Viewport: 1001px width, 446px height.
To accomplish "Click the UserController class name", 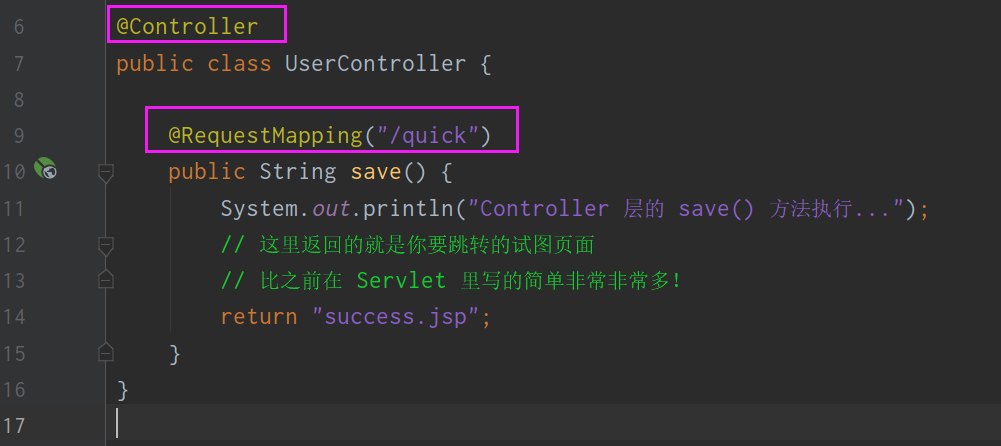I will [x=375, y=64].
